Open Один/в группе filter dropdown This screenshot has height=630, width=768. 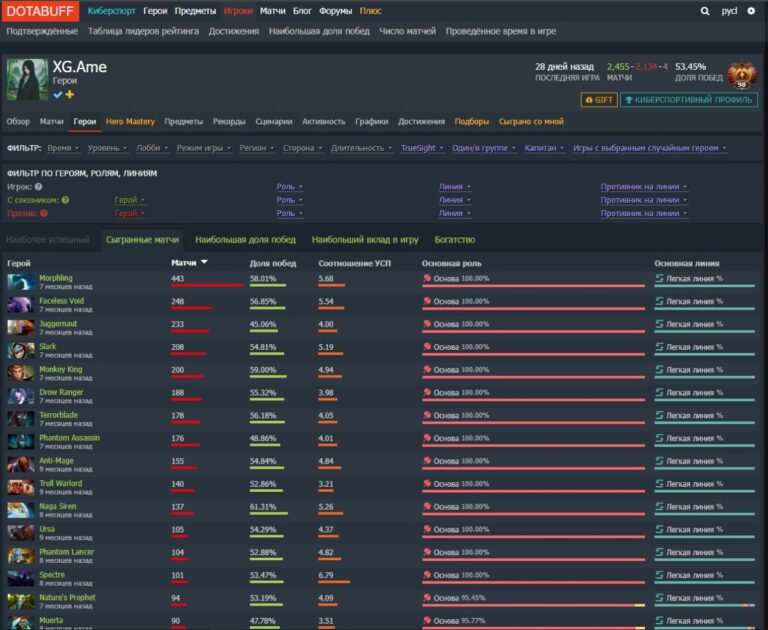click(x=484, y=148)
